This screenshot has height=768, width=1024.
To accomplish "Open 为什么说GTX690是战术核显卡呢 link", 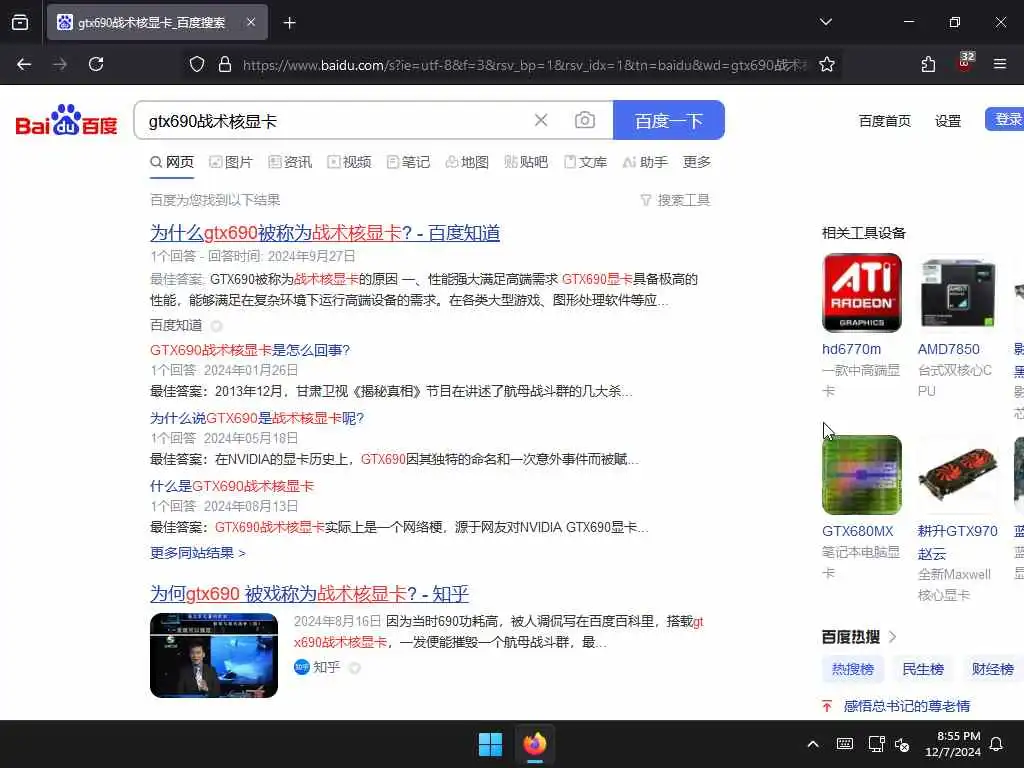I will (x=257, y=418).
